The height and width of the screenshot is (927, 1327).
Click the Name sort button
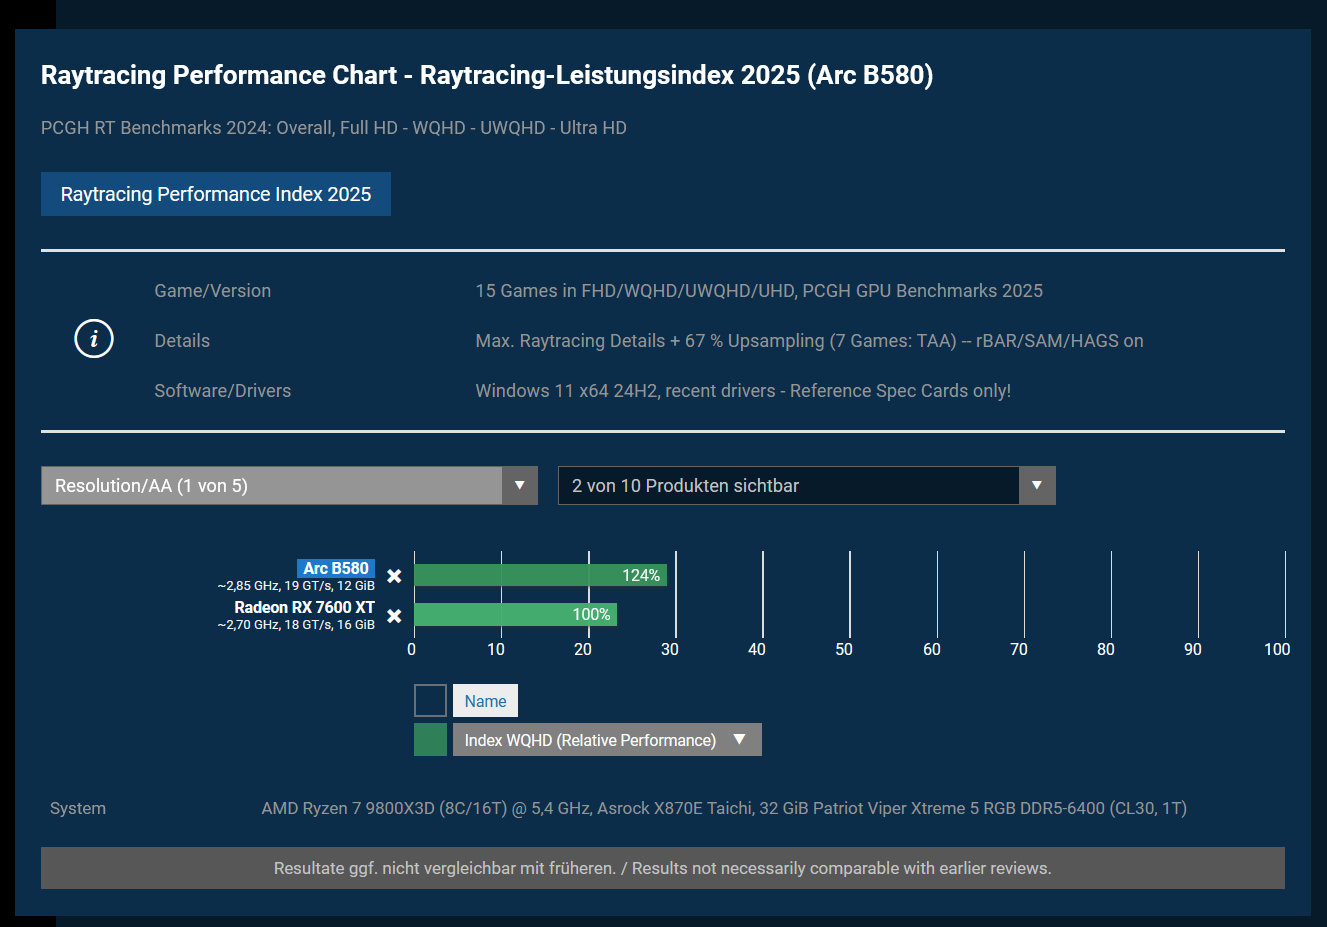485,701
